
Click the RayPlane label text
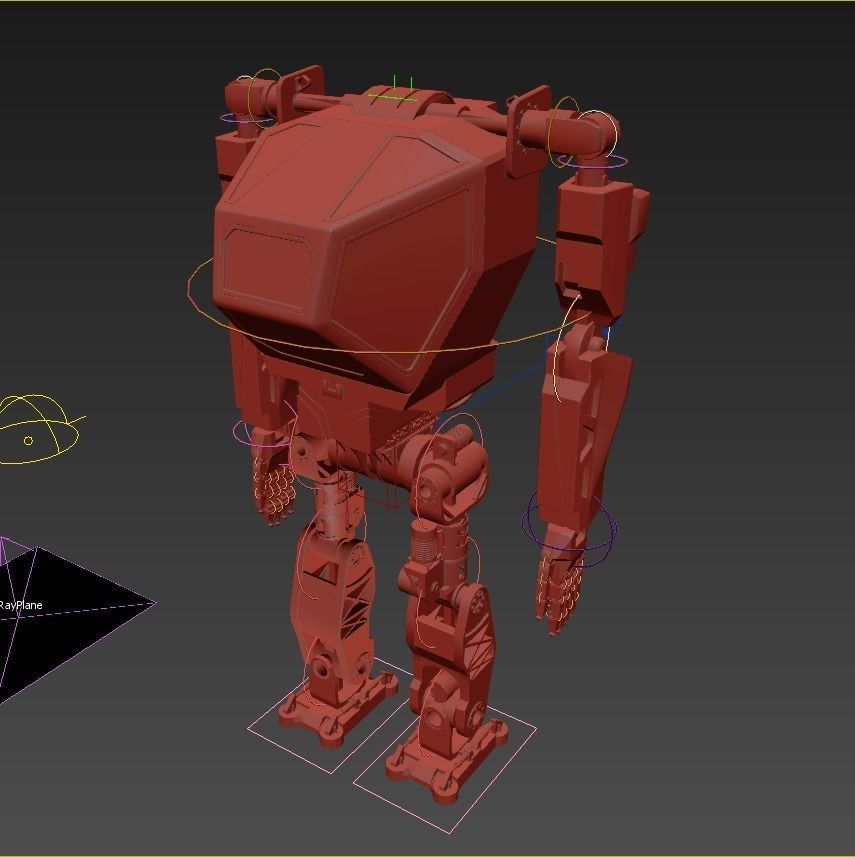point(21,605)
